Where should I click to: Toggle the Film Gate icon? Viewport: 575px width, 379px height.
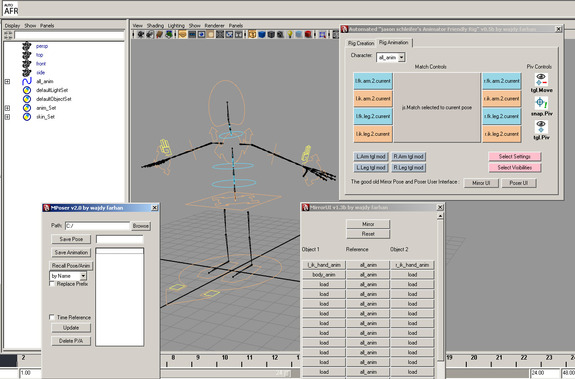click(192, 34)
